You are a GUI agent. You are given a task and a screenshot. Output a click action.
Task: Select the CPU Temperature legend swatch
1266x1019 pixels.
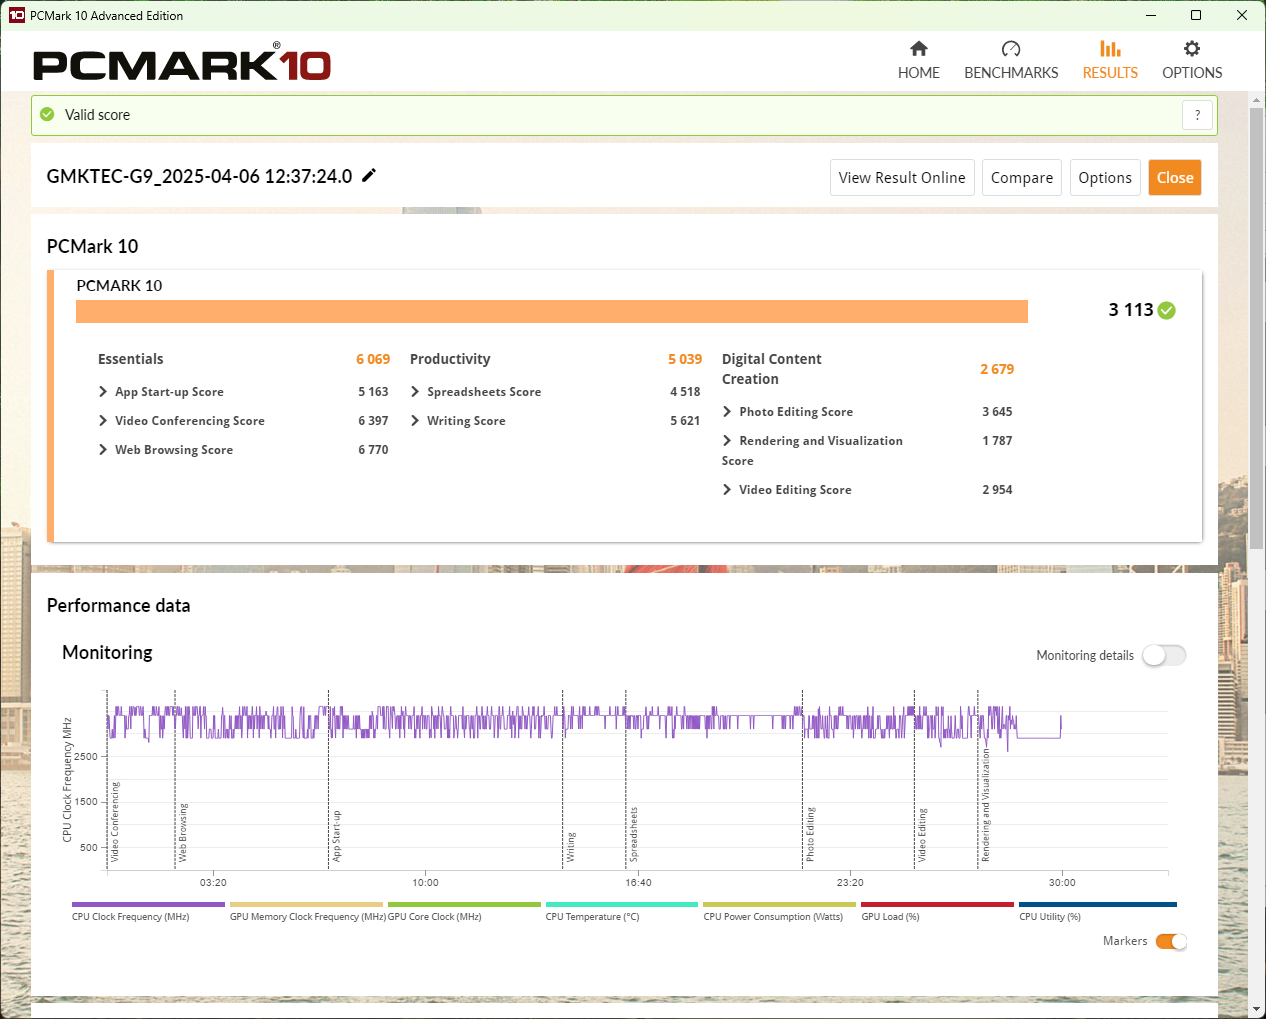click(621, 905)
